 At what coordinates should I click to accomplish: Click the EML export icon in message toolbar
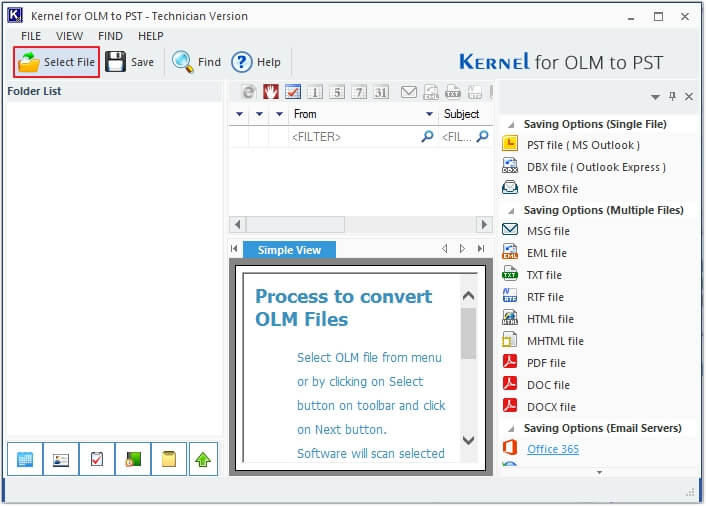(431, 92)
